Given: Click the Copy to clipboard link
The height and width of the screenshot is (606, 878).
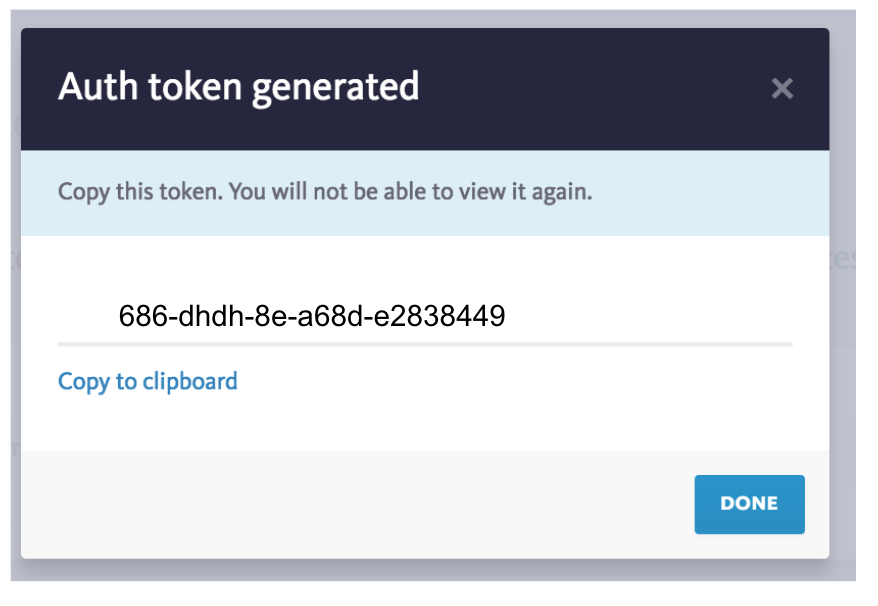Looking at the screenshot, I should [148, 382].
